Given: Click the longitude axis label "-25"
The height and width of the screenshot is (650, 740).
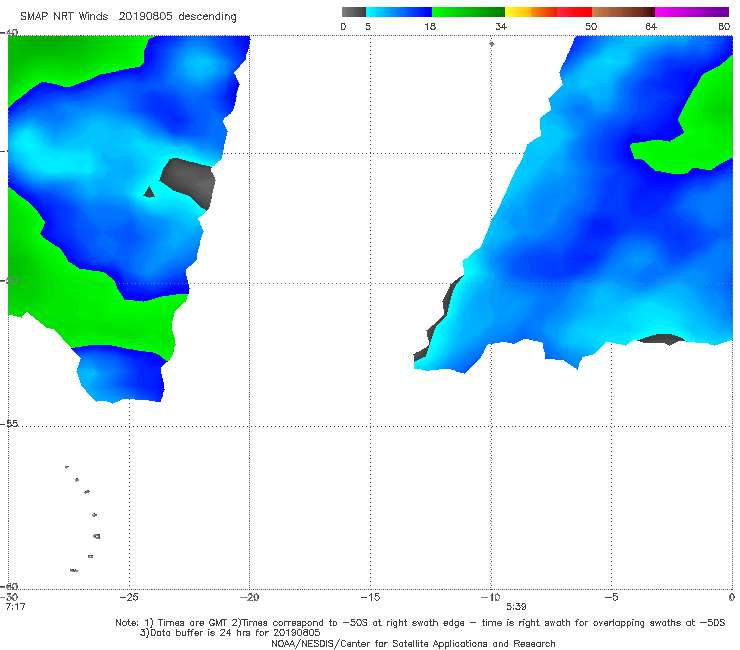Looking at the screenshot, I should 129,597.
